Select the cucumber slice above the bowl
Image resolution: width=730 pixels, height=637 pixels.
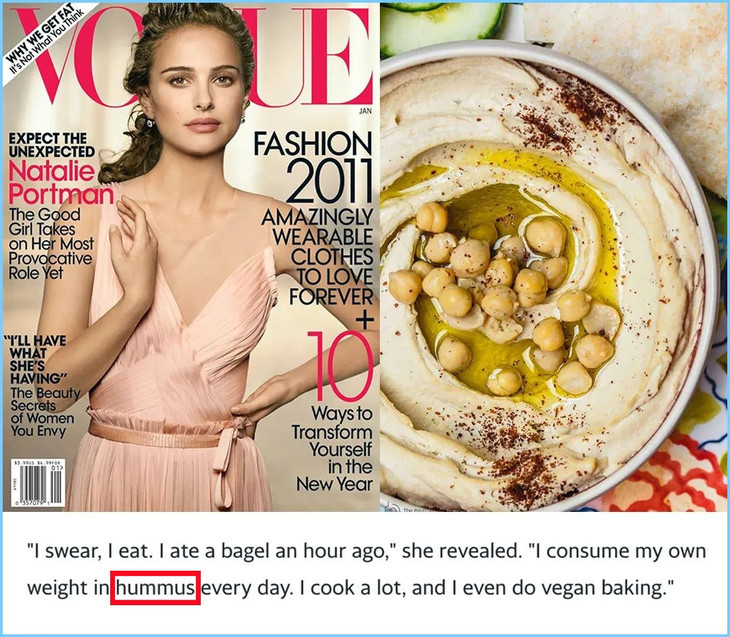pos(442,22)
